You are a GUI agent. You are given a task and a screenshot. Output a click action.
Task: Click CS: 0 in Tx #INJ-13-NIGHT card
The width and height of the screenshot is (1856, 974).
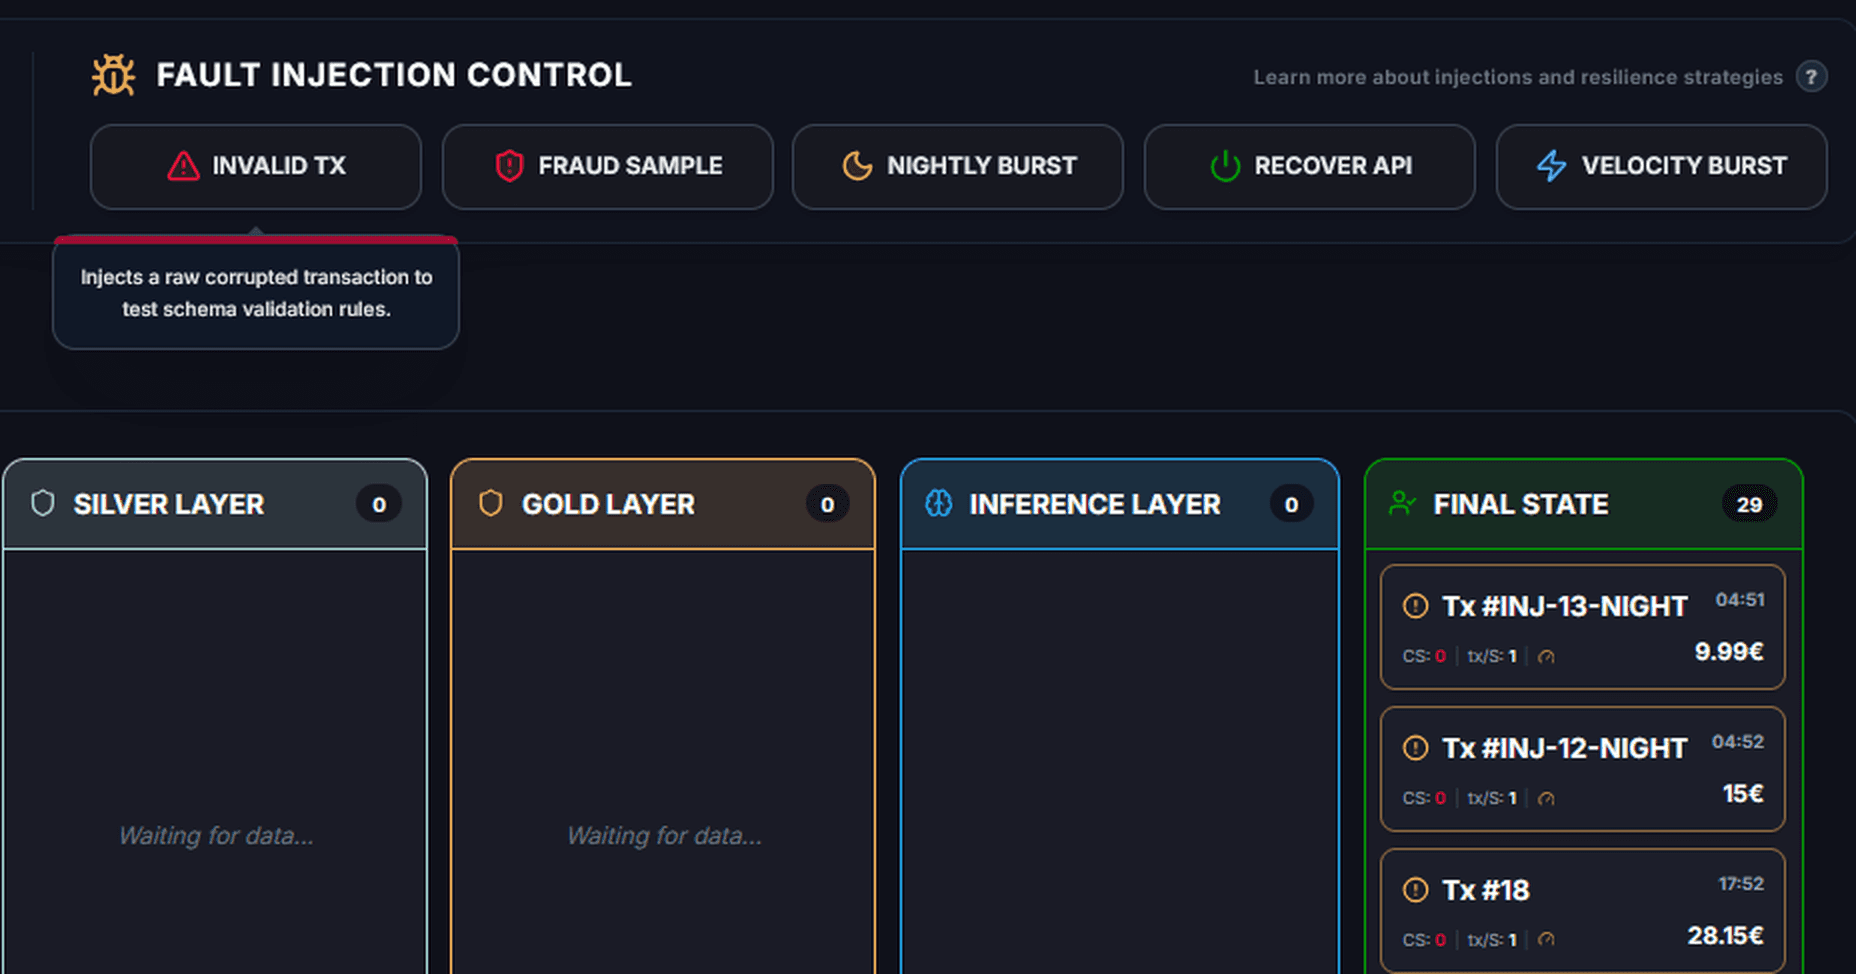(x=1424, y=657)
